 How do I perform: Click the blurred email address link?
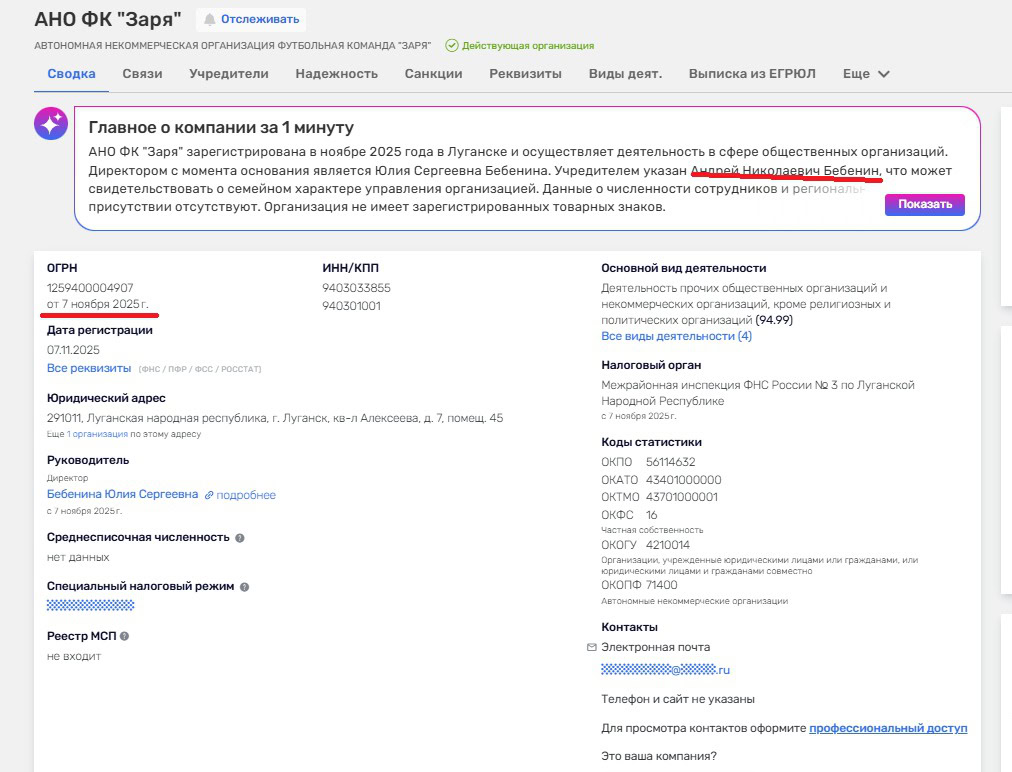point(665,670)
